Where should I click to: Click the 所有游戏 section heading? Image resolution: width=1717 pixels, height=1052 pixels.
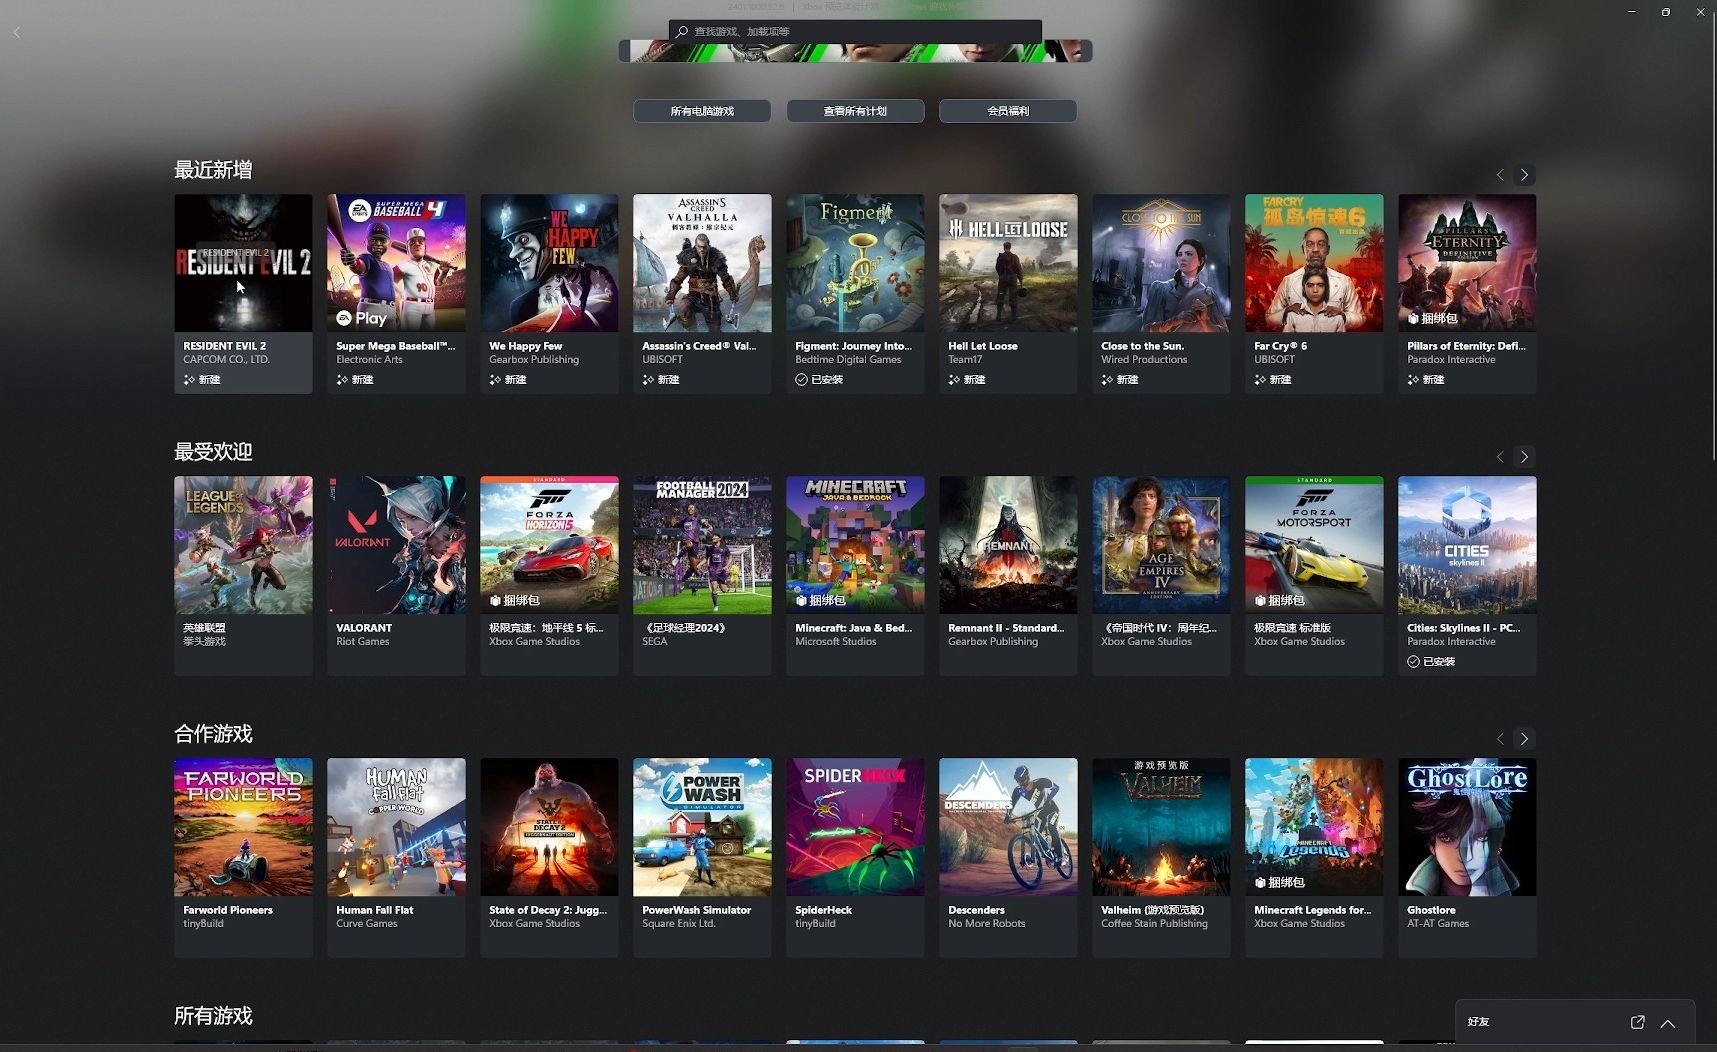coord(213,1016)
